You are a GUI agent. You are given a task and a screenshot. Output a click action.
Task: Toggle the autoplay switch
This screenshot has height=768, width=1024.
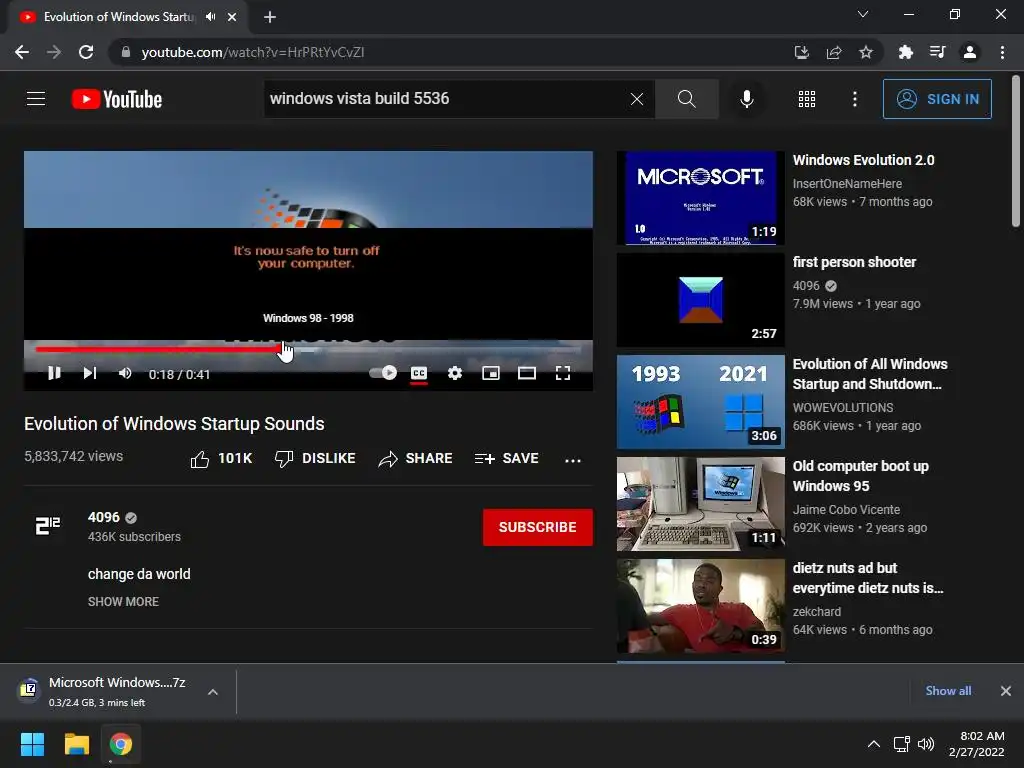383,373
